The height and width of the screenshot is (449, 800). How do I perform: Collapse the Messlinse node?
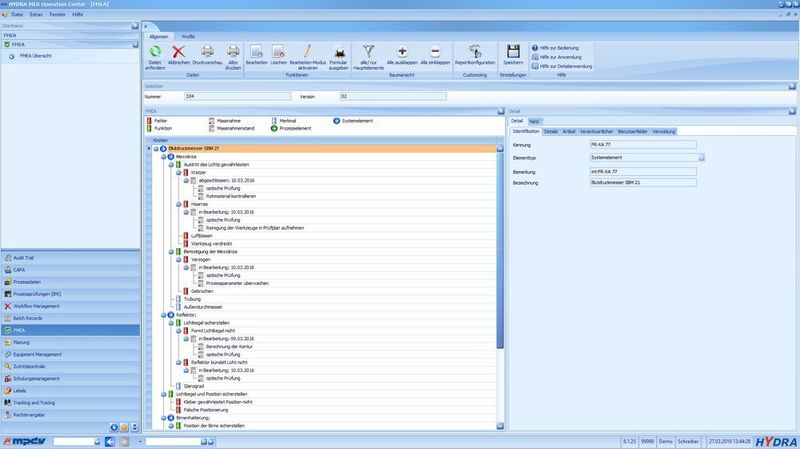pyautogui.click(x=164, y=157)
